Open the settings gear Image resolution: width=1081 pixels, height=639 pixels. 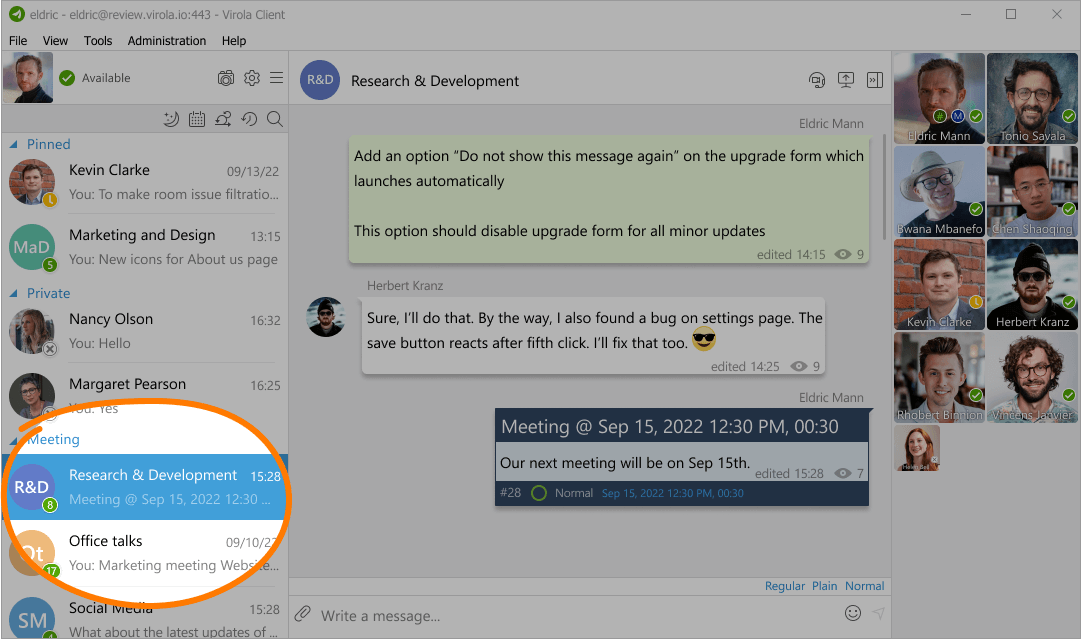point(252,77)
